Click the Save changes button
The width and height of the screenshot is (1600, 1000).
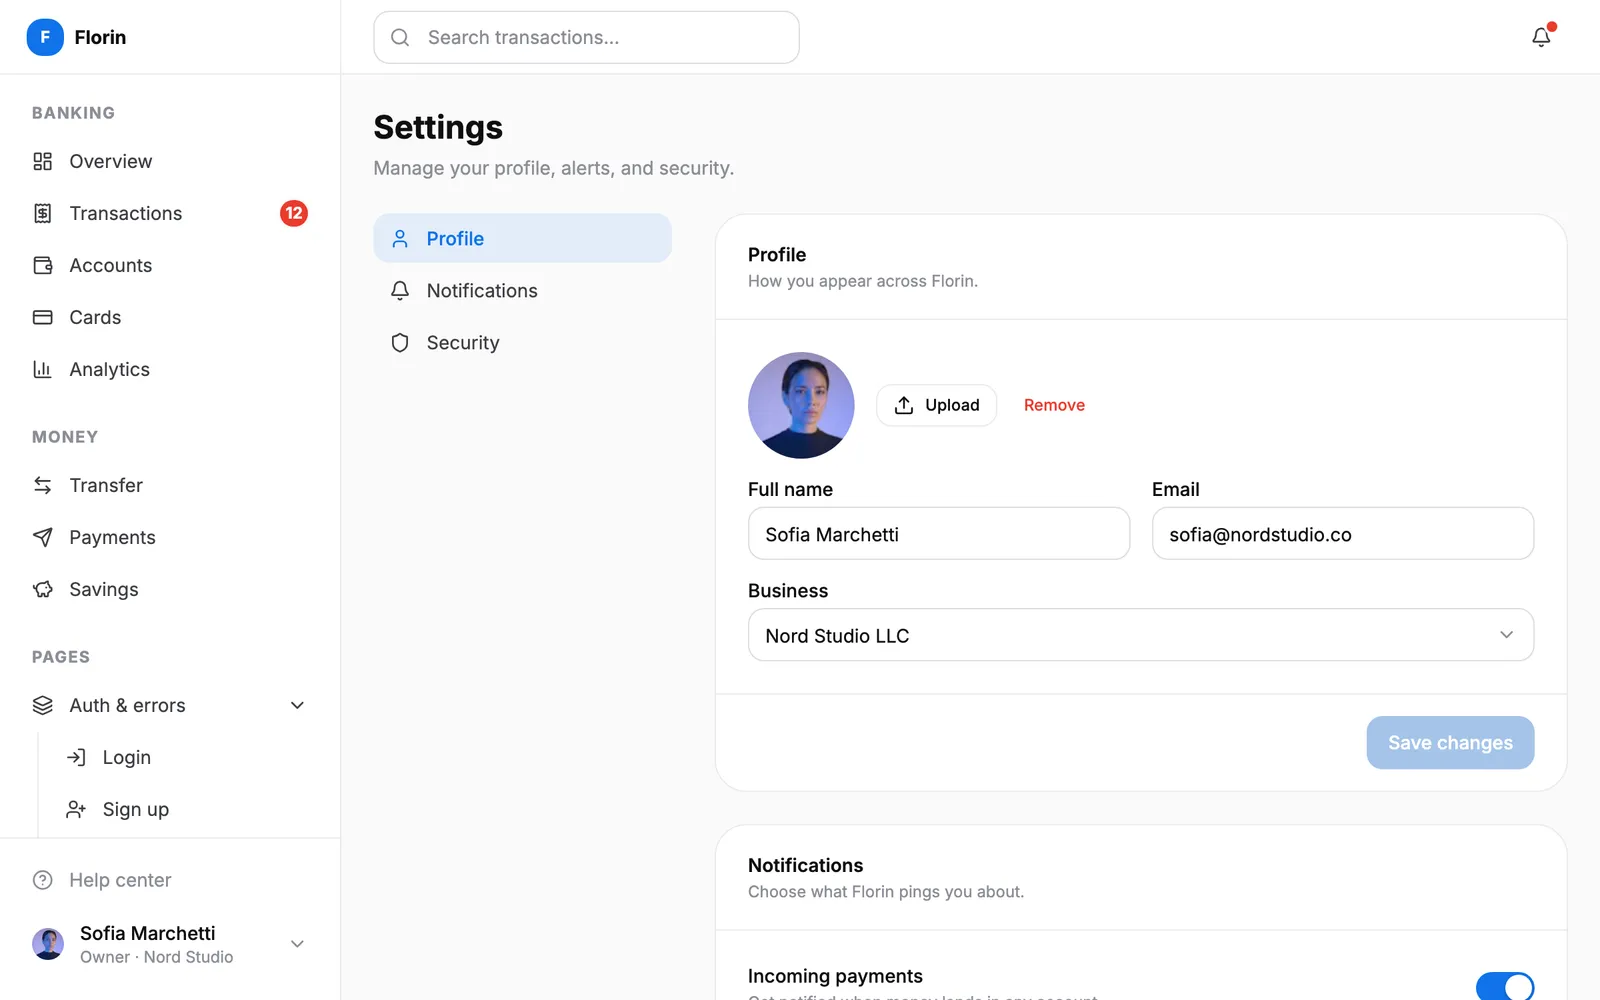tap(1450, 742)
